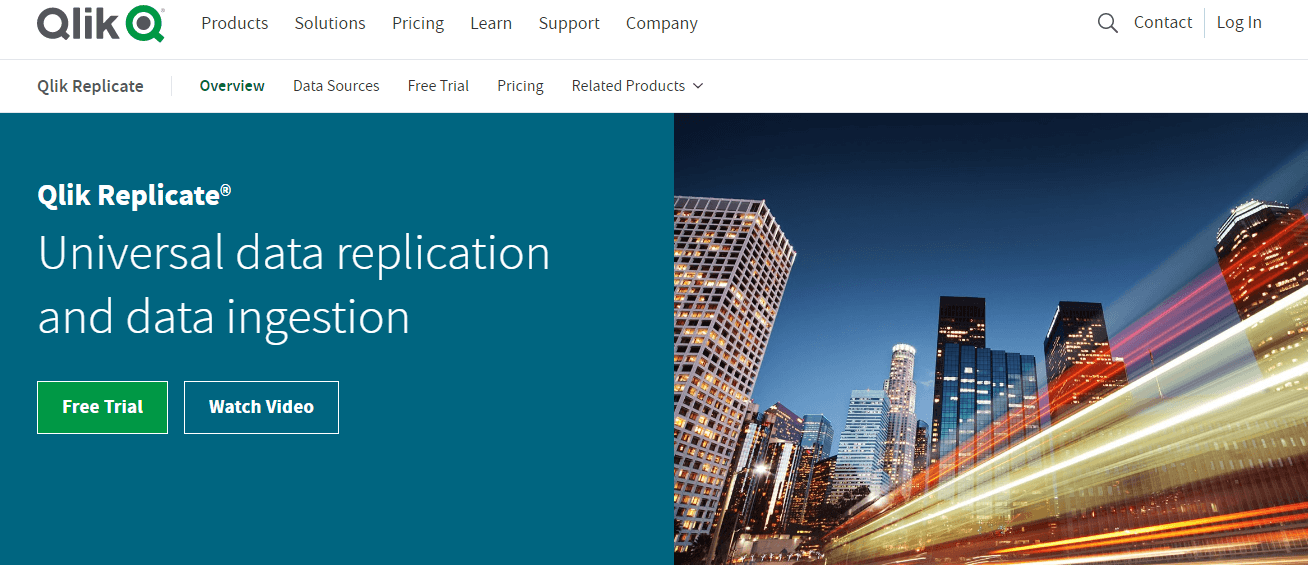
Task: Open the search magnifier icon
Action: tap(1107, 23)
